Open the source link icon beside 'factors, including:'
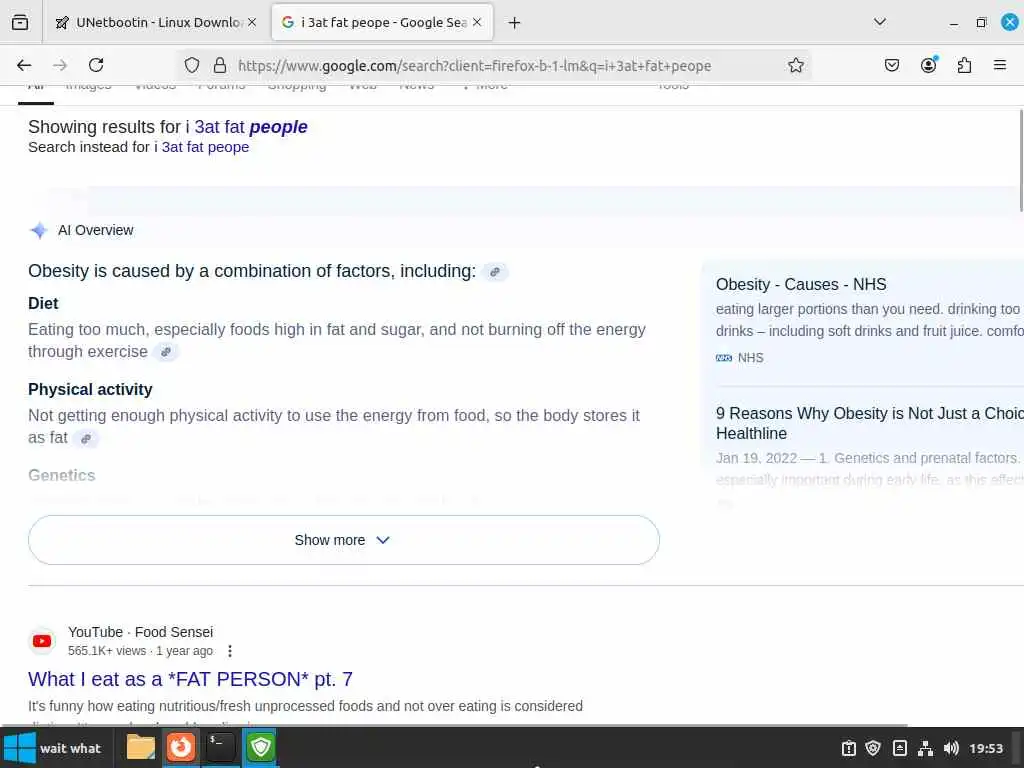 (x=494, y=272)
